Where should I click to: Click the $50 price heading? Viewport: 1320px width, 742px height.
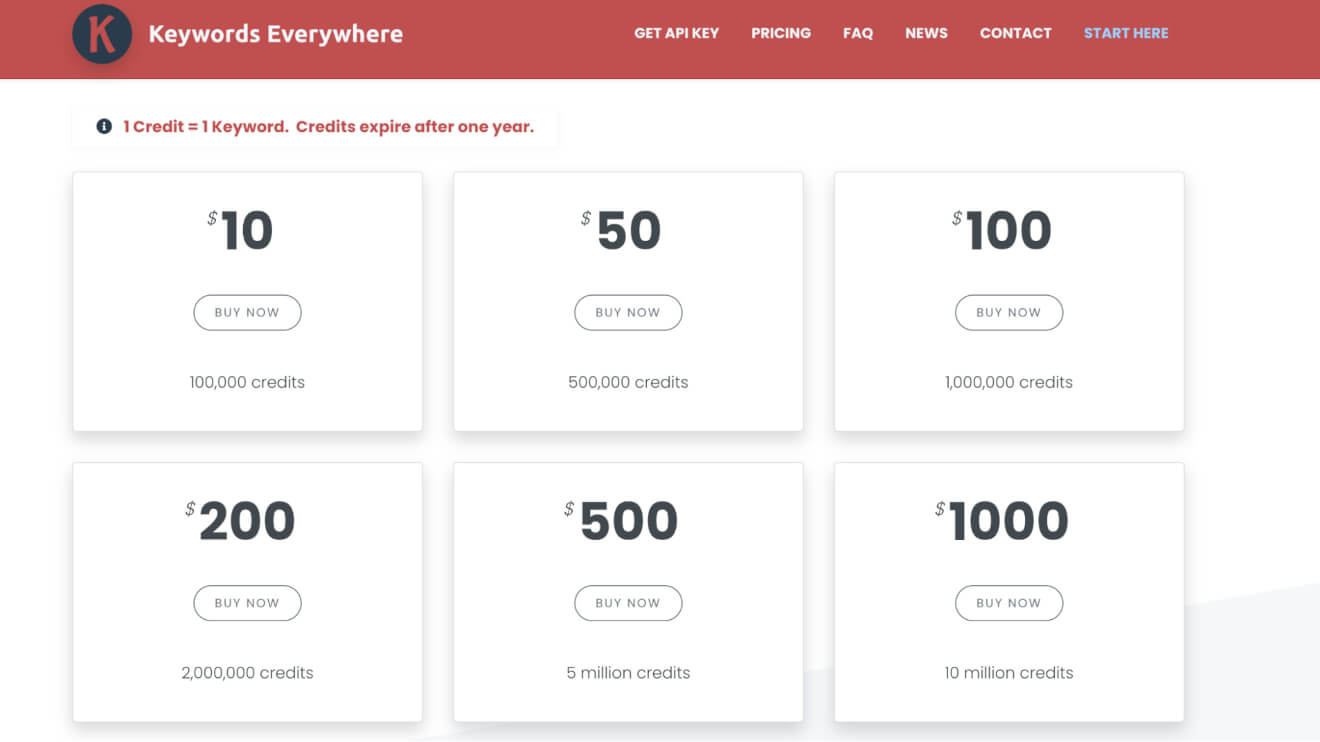click(x=621, y=230)
